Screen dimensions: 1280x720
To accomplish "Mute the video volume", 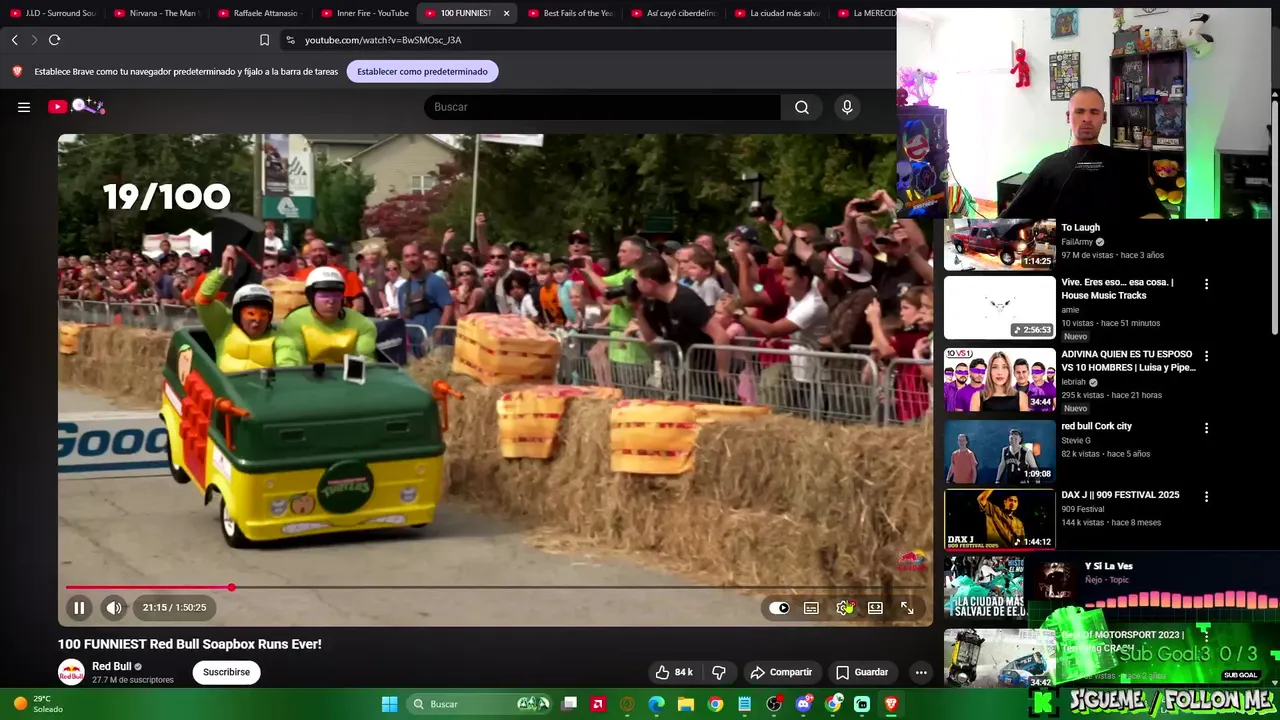I will 114,607.
